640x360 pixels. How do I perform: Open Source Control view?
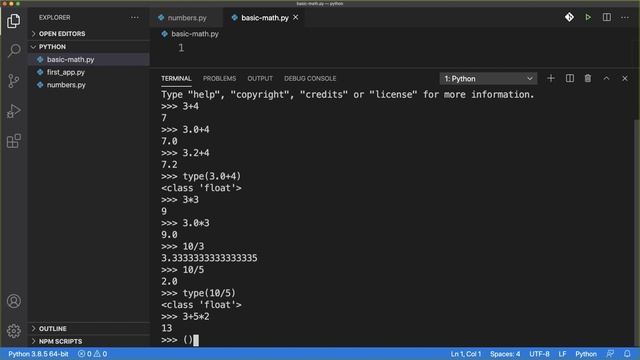pos(13,81)
